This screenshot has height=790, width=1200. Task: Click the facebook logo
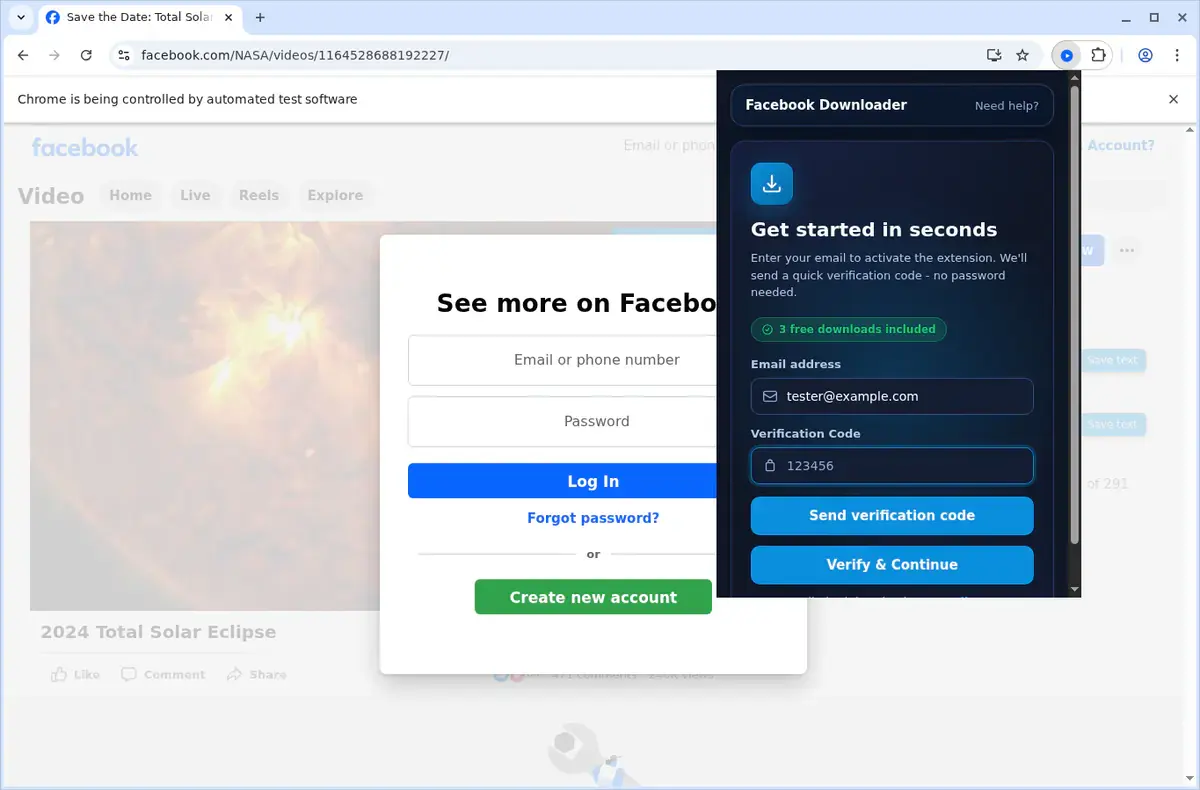(85, 147)
